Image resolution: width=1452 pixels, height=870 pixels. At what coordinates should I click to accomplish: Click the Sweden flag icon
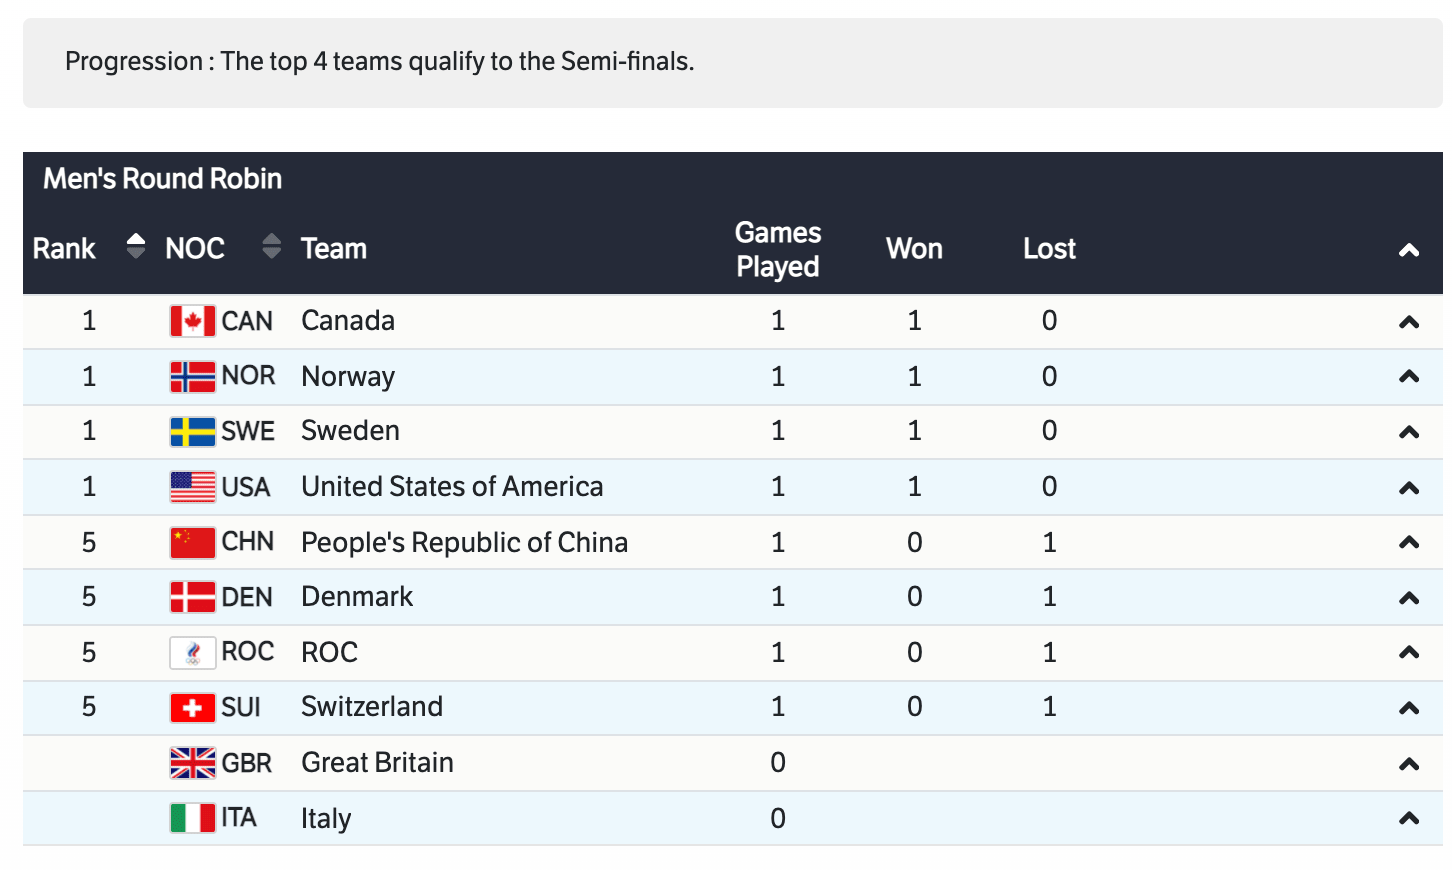192,431
